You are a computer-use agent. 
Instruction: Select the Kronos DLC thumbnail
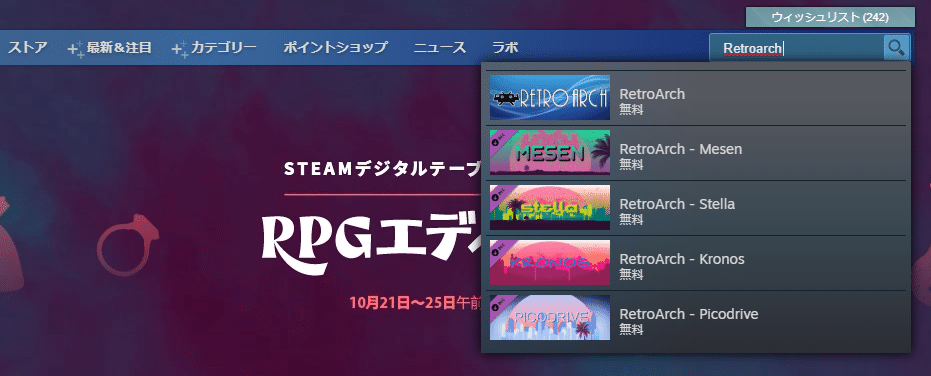tap(550, 263)
